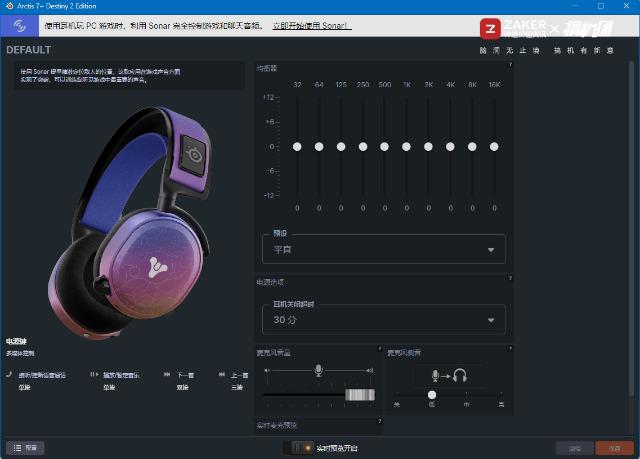Click the phone call icon under multimedia controls
The image size is (640, 459).
click(9, 374)
